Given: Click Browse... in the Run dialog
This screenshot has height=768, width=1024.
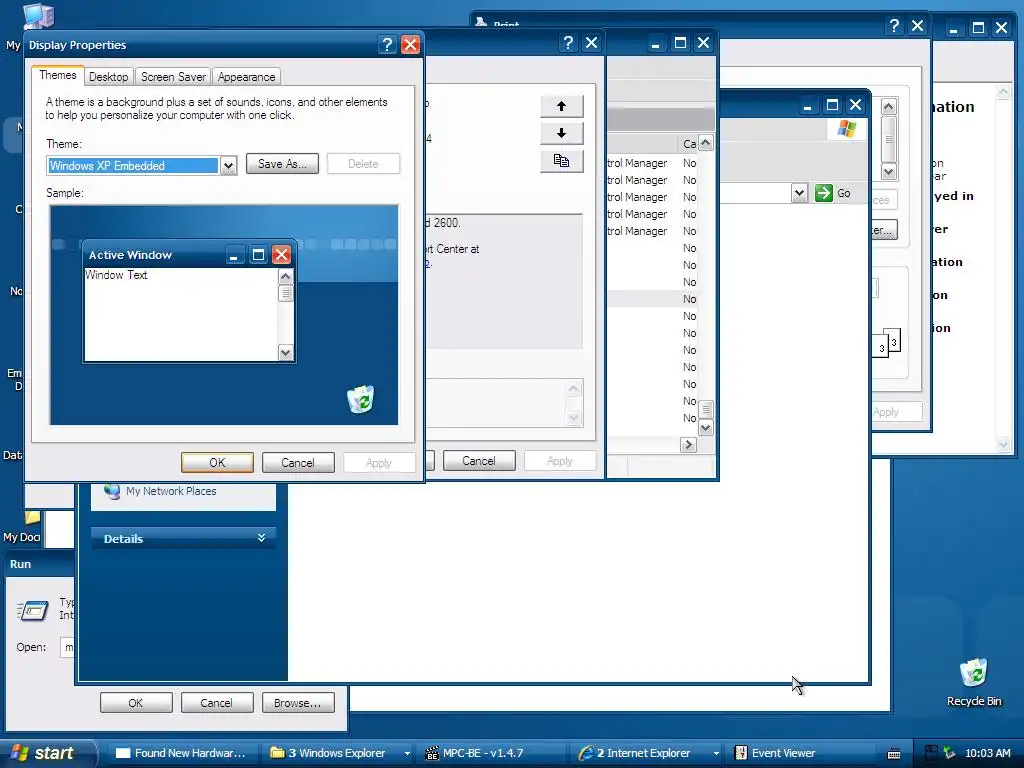Looking at the screenshot, I should (298, 703).
